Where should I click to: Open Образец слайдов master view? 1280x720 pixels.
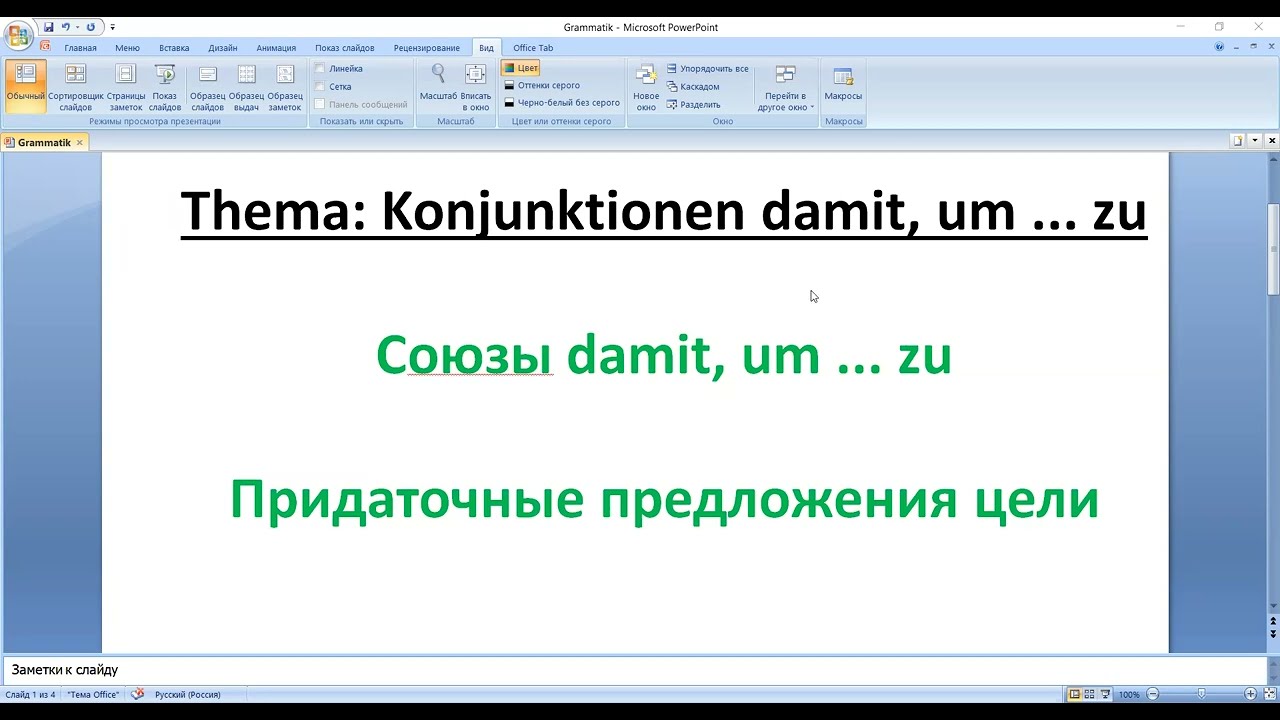coord(208,86)
